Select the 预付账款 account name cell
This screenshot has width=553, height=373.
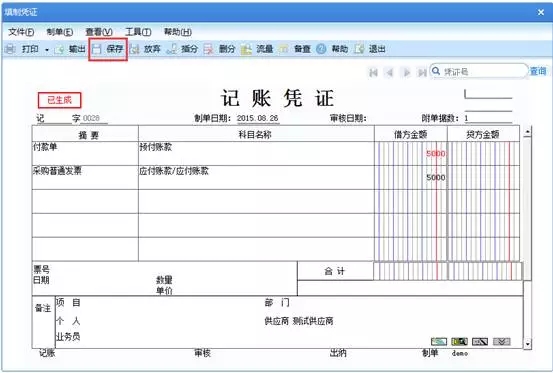click(256, 153)
